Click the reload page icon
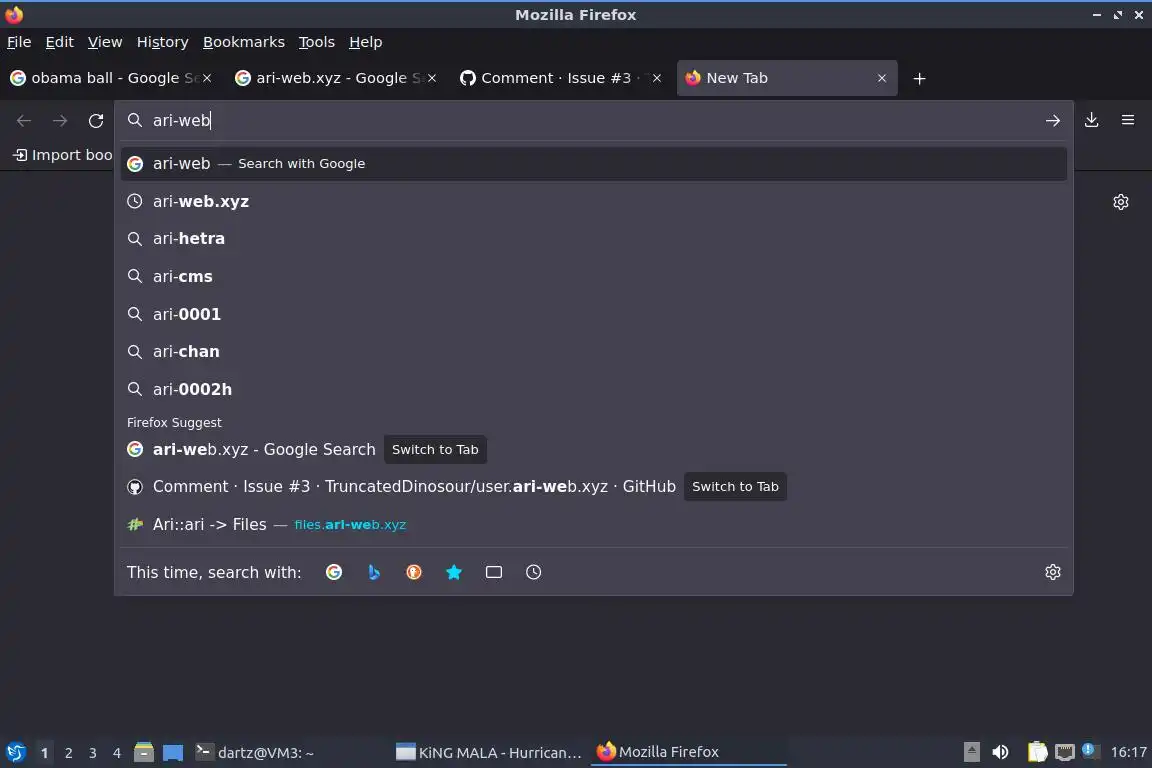The width and height of the screenshot is (1152, 768). [96, 121]
